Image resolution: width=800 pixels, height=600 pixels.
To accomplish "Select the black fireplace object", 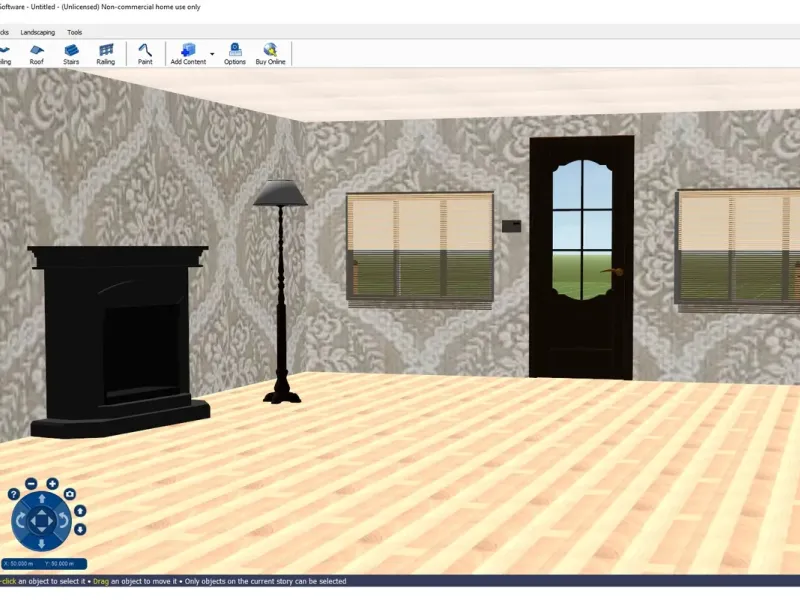I will pos(118,341).
